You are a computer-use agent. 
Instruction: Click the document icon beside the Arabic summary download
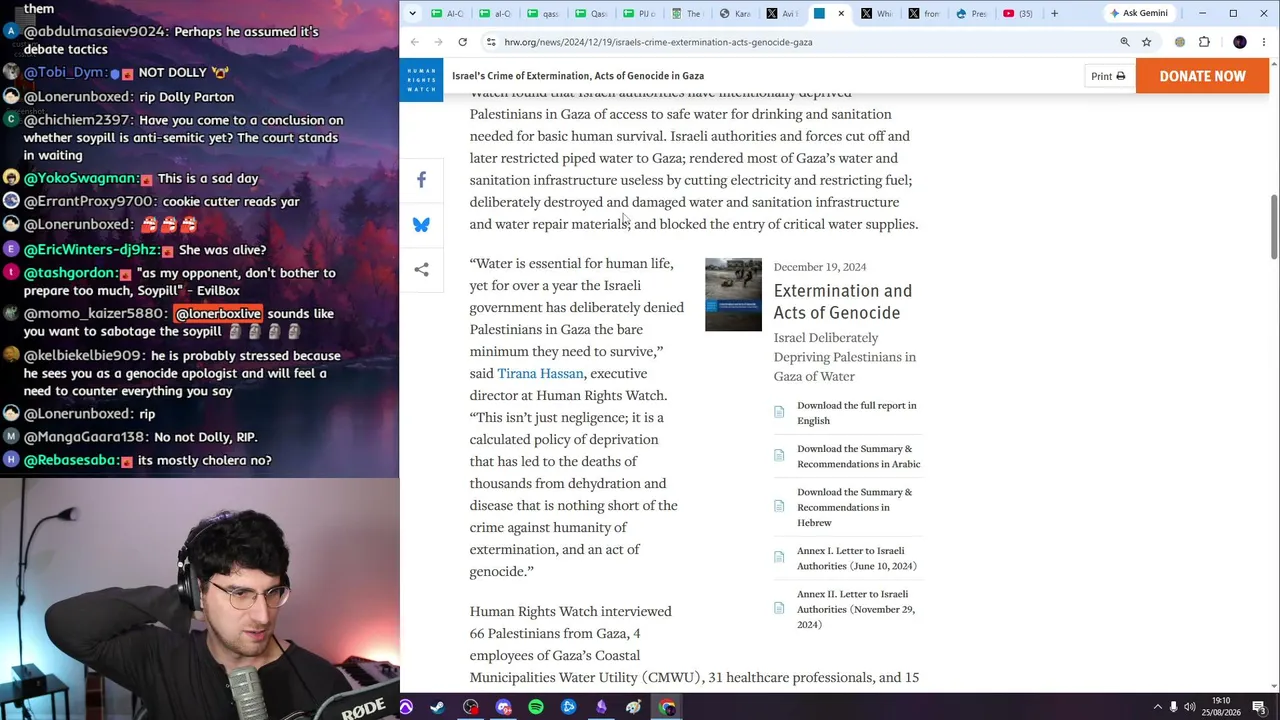coord(779,455)
